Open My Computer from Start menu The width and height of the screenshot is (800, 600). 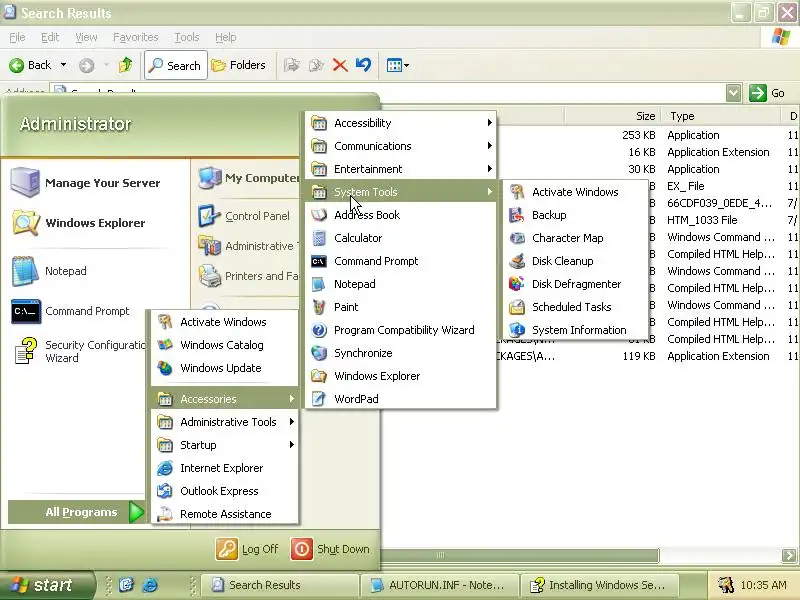click(248, 178)
